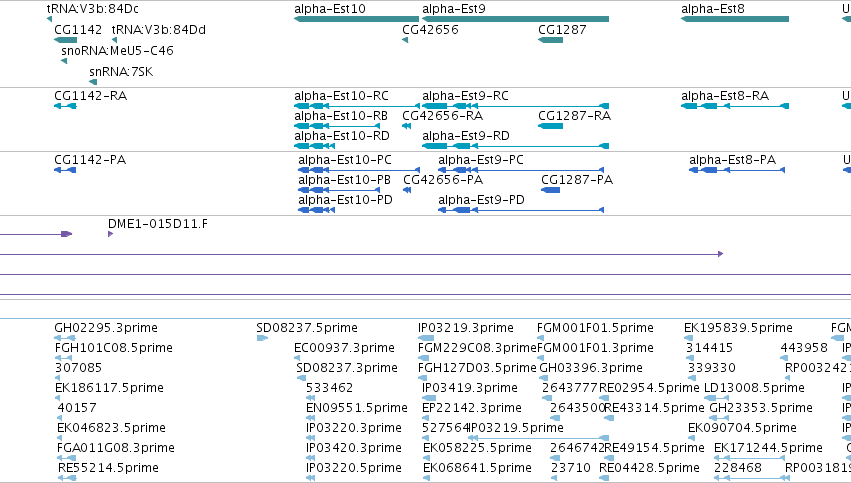Open the GH02295.3prime EST label

click(x=106, y=328)
